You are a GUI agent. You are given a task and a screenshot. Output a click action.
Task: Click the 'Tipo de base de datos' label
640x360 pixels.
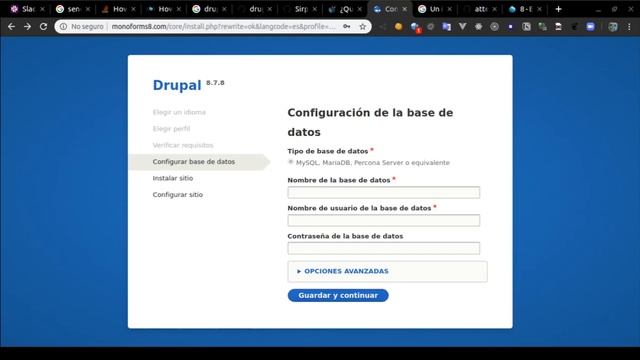[x=328, y=151]
